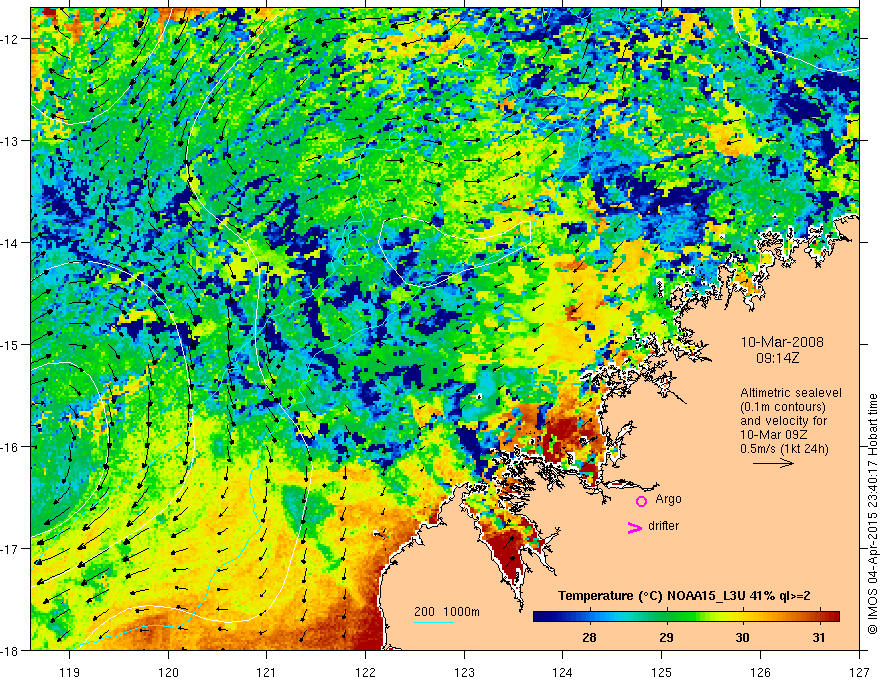Click the '10-Mar 09Z' legend line
The image size is (880, 680).
[772, 435]
